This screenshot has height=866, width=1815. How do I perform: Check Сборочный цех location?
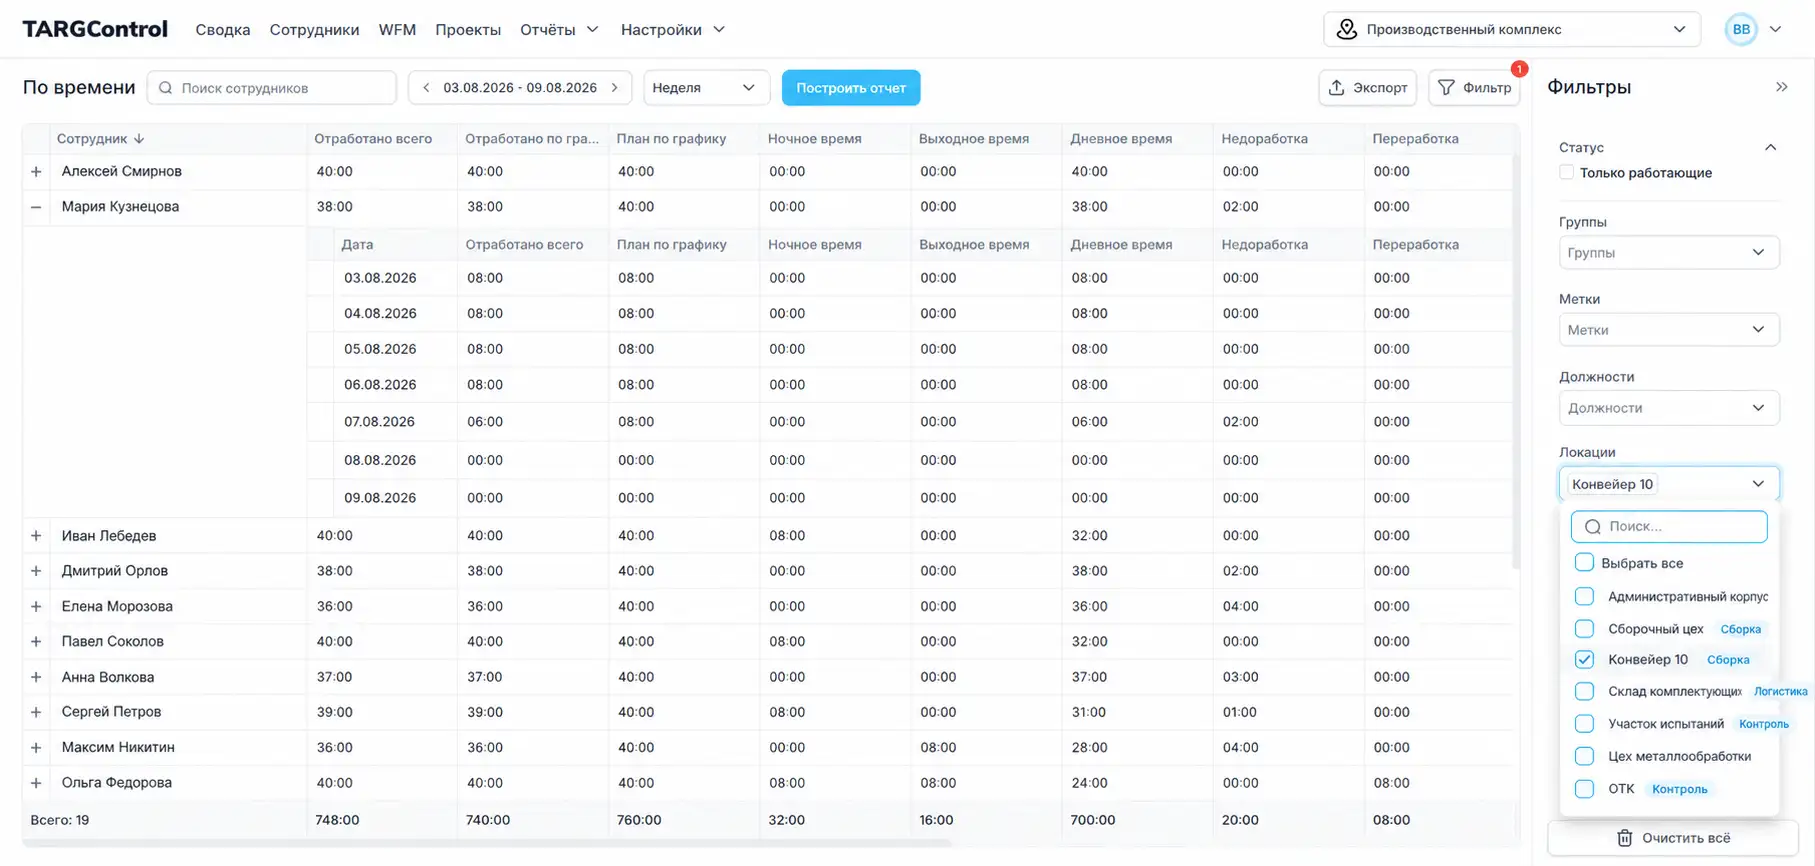1584,629
